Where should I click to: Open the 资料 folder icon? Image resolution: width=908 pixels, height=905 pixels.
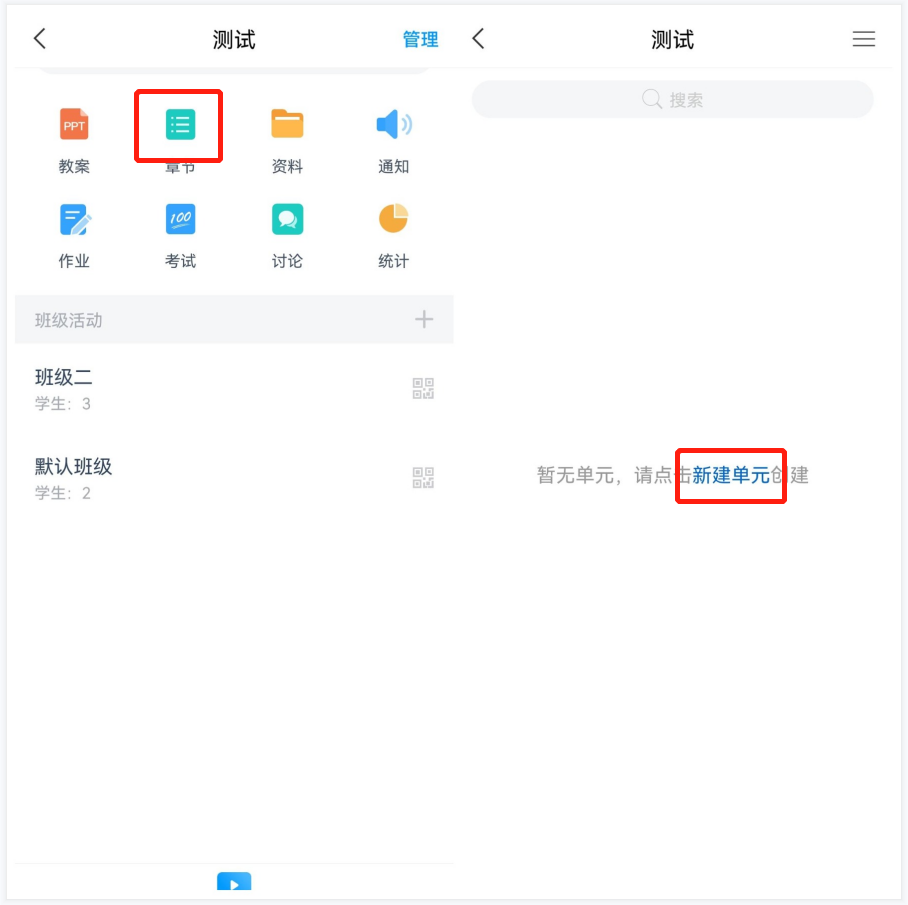click(287, 123)
